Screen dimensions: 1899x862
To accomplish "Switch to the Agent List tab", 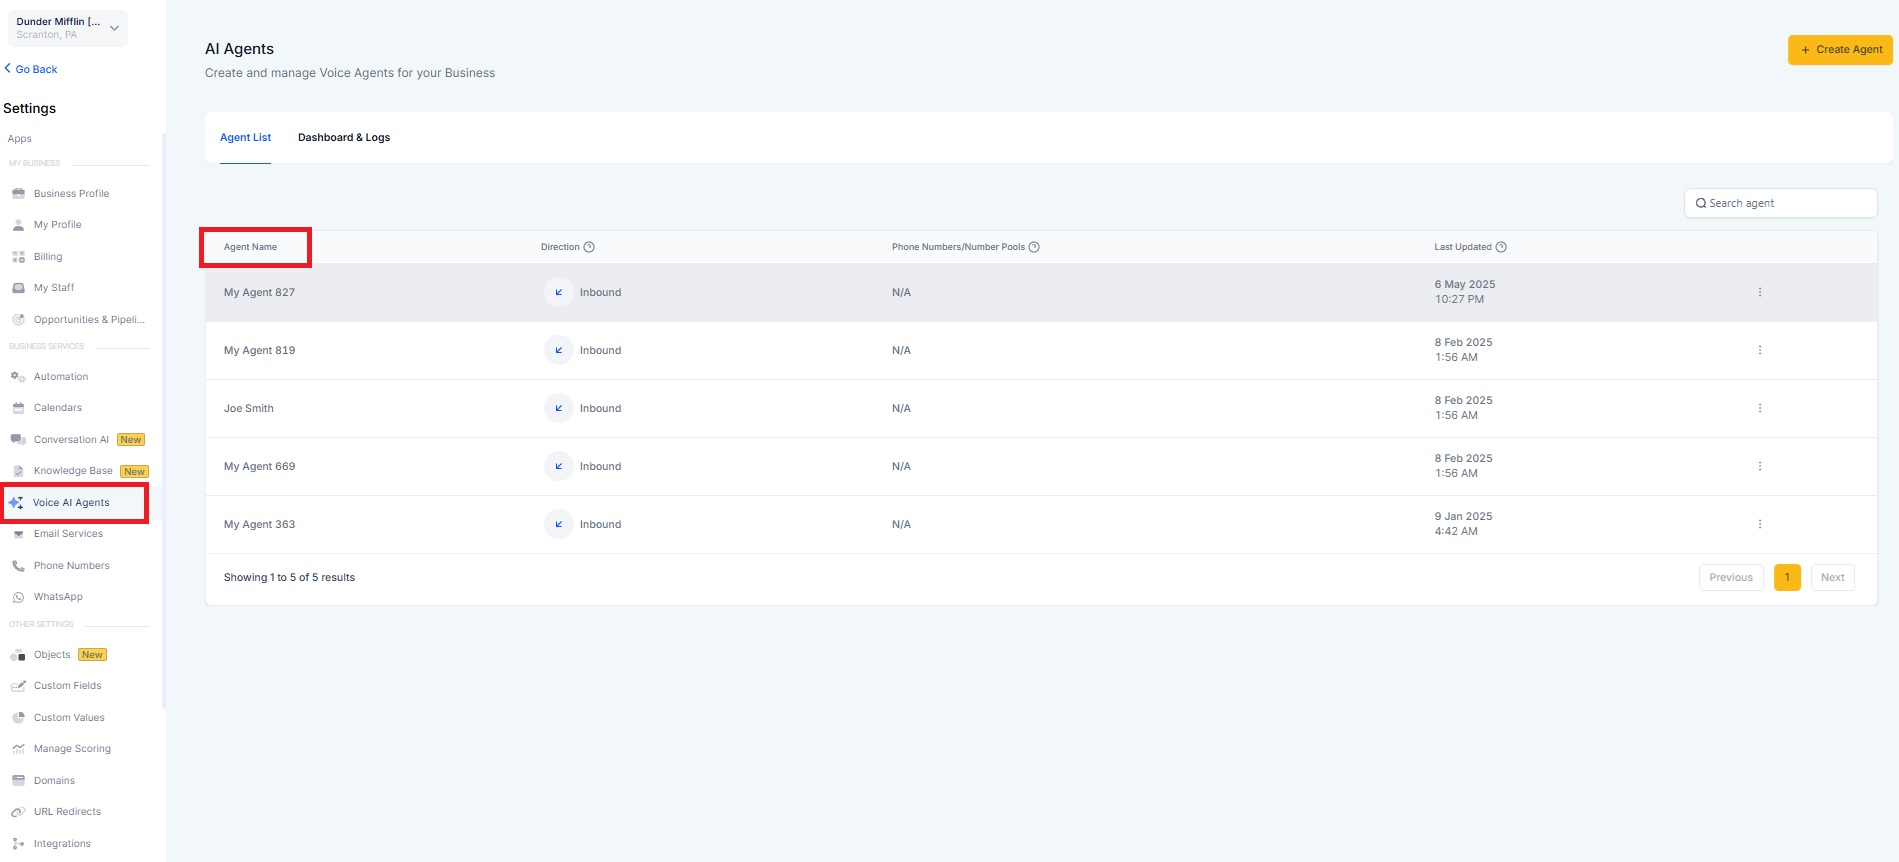I will 245,138.
